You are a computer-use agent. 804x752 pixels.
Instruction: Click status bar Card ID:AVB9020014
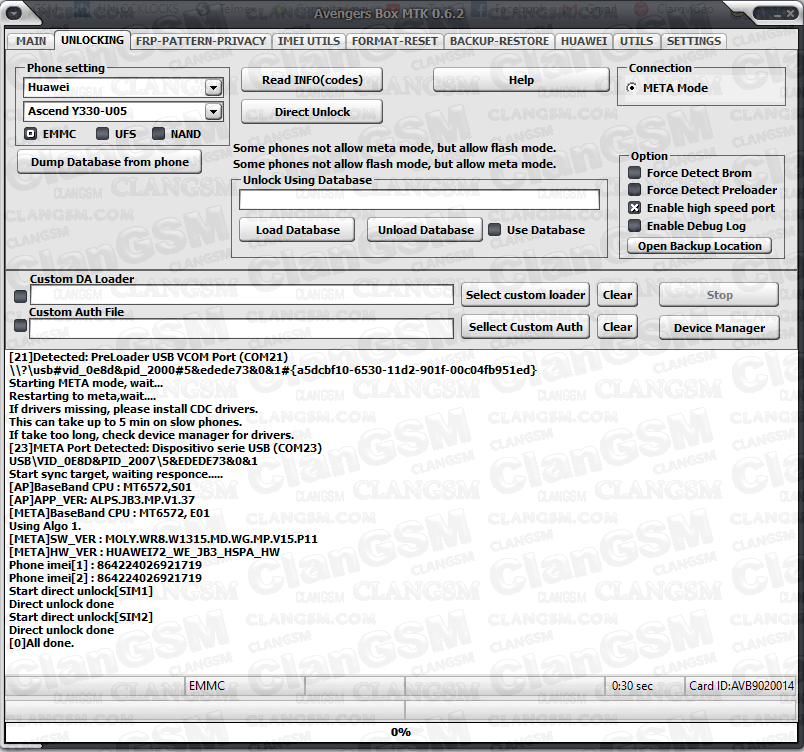coord(741,686)
